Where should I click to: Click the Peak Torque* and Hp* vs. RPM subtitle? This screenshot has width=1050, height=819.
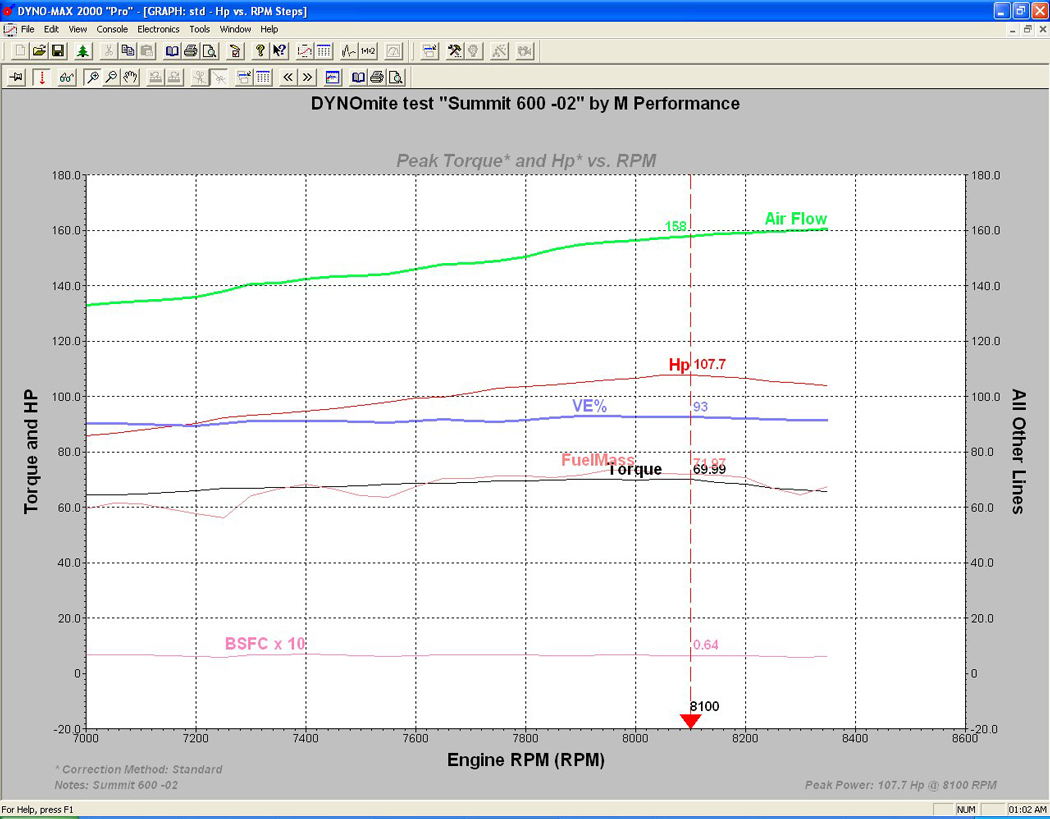526,161
